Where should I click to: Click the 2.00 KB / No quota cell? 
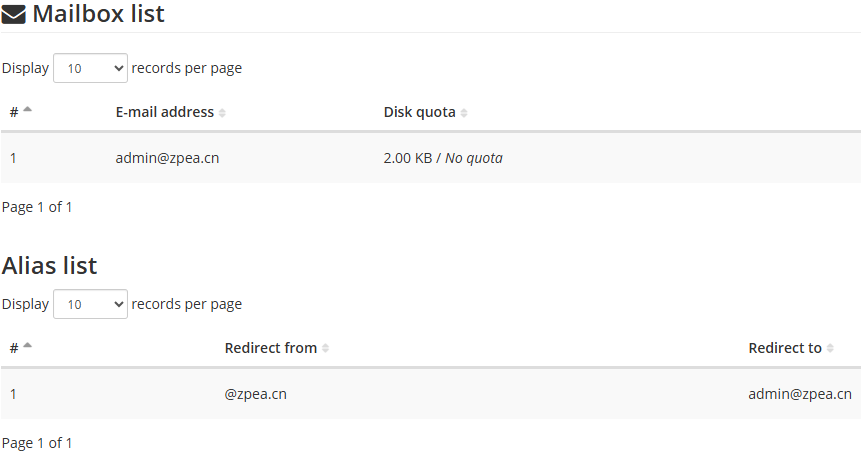coord(443,158)
